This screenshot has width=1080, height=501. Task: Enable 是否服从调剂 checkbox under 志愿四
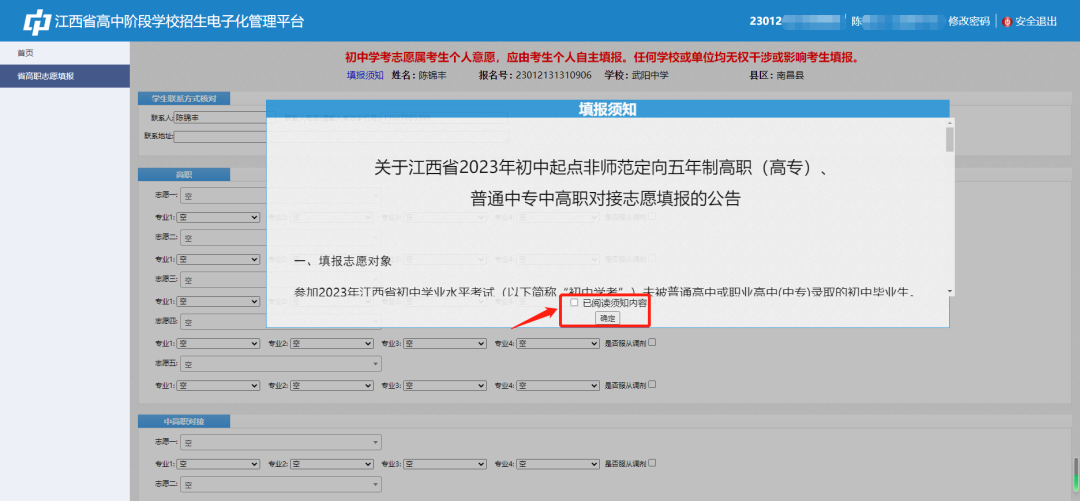point(652,343)
